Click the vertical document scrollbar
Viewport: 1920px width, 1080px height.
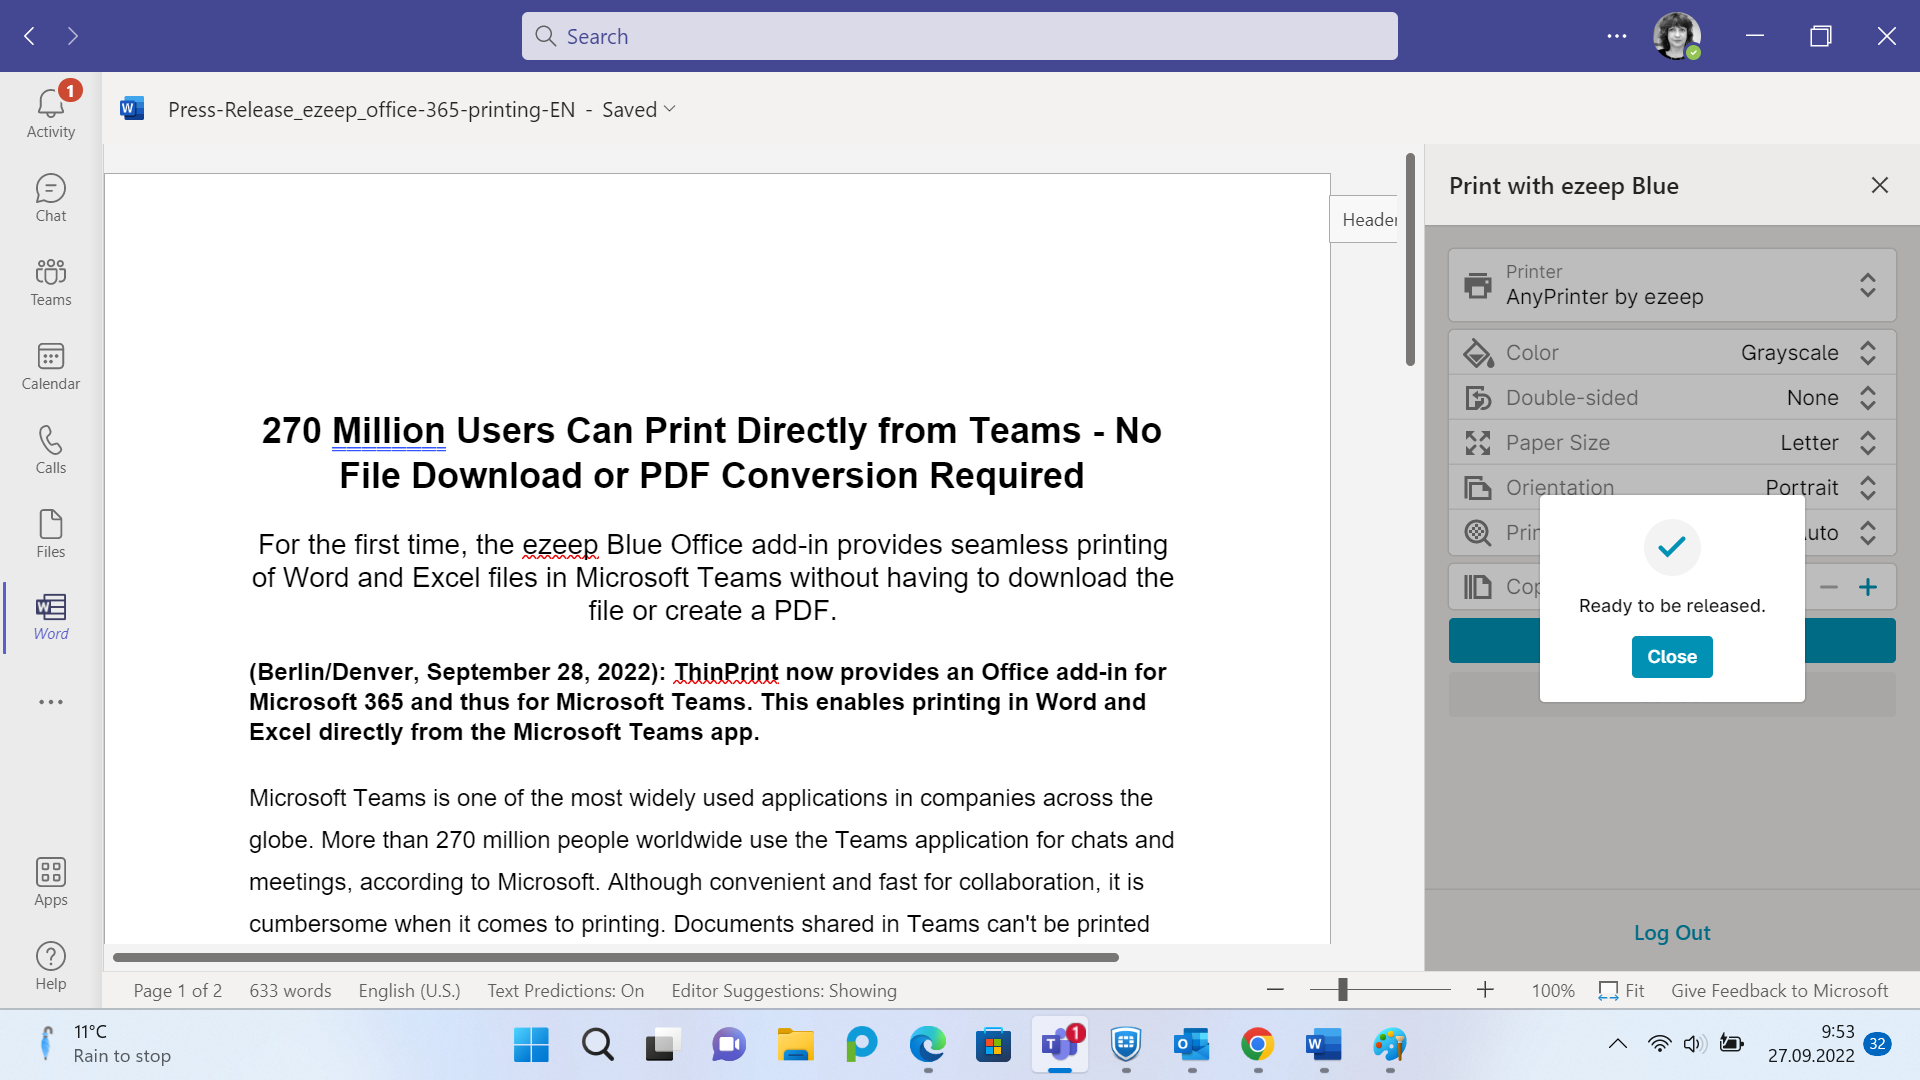[x=1410, y=260]
